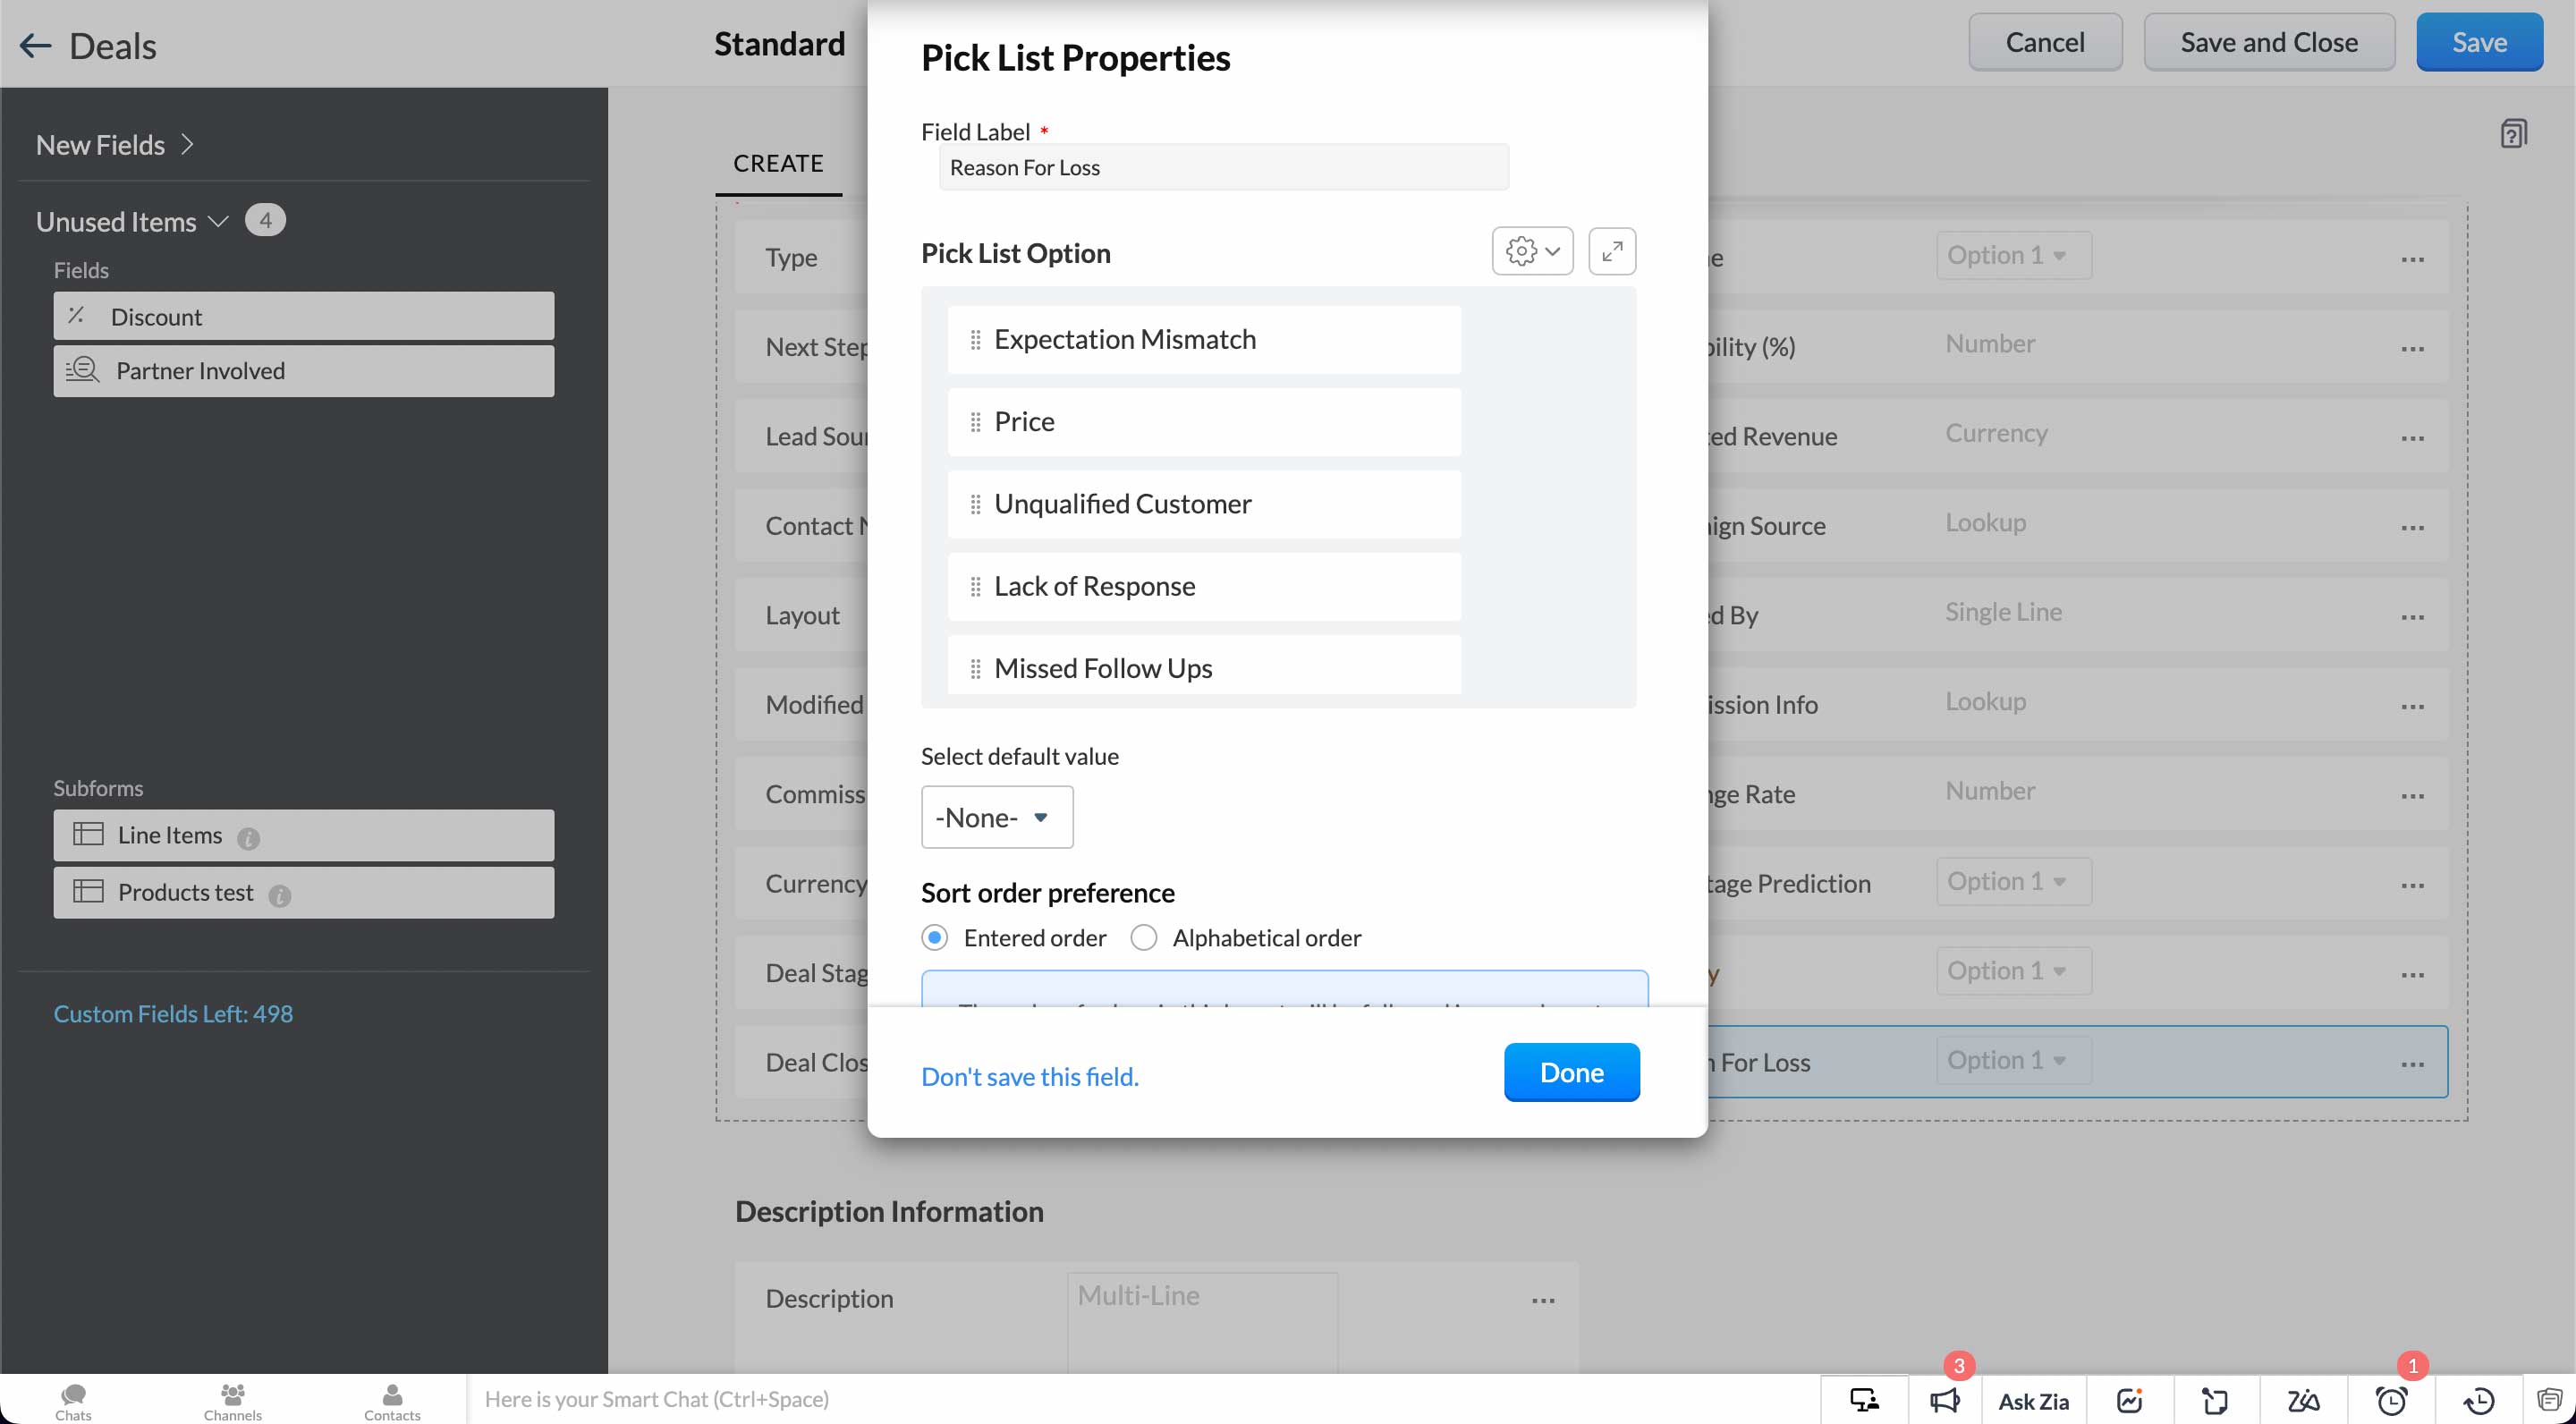Select the Alphabetical order radio button
This screenshot has width=2576, height=1424.
point(1141,937)
